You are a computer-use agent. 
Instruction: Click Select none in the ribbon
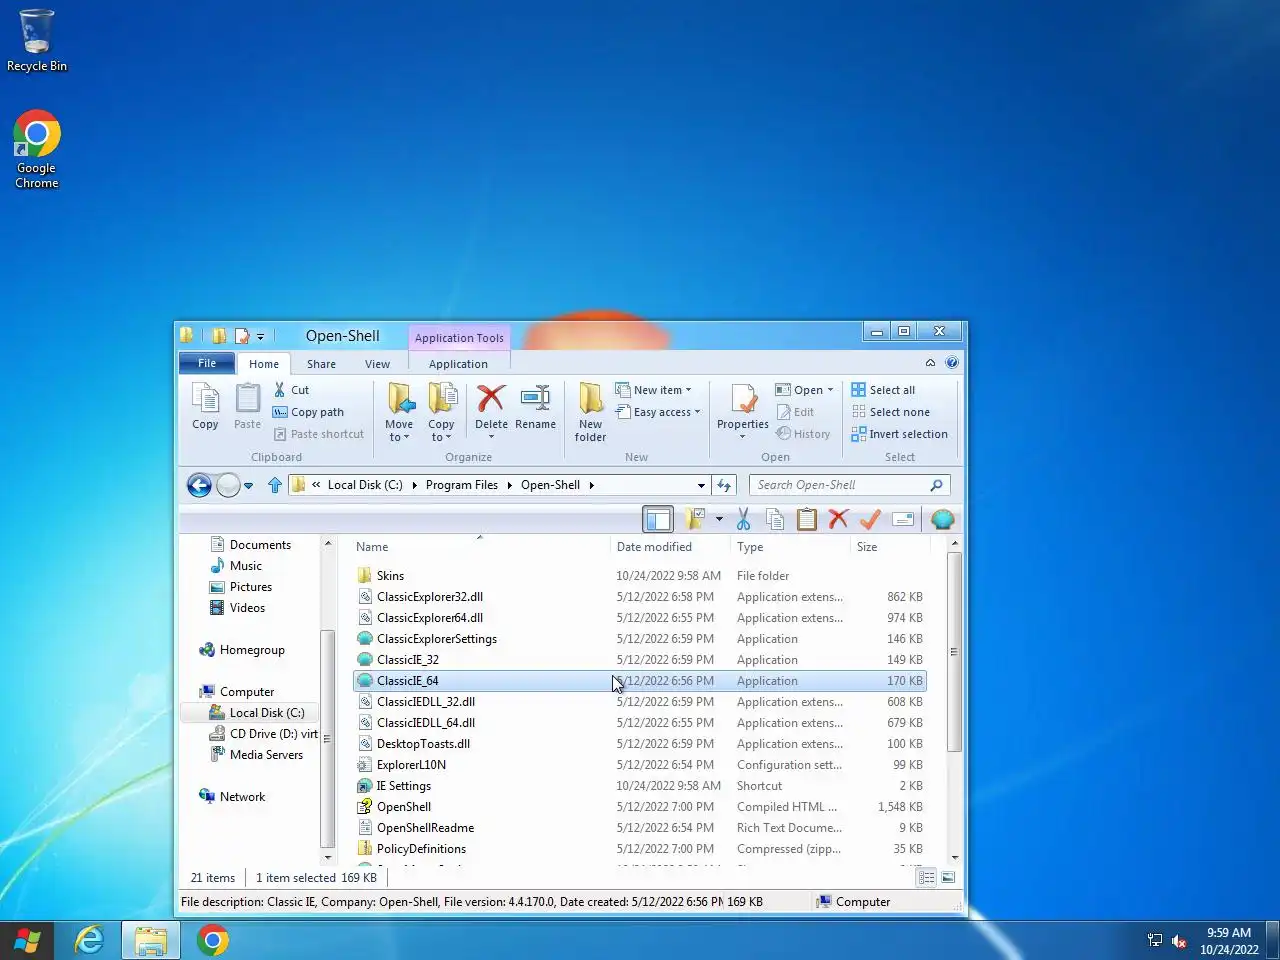coord(890,412)
